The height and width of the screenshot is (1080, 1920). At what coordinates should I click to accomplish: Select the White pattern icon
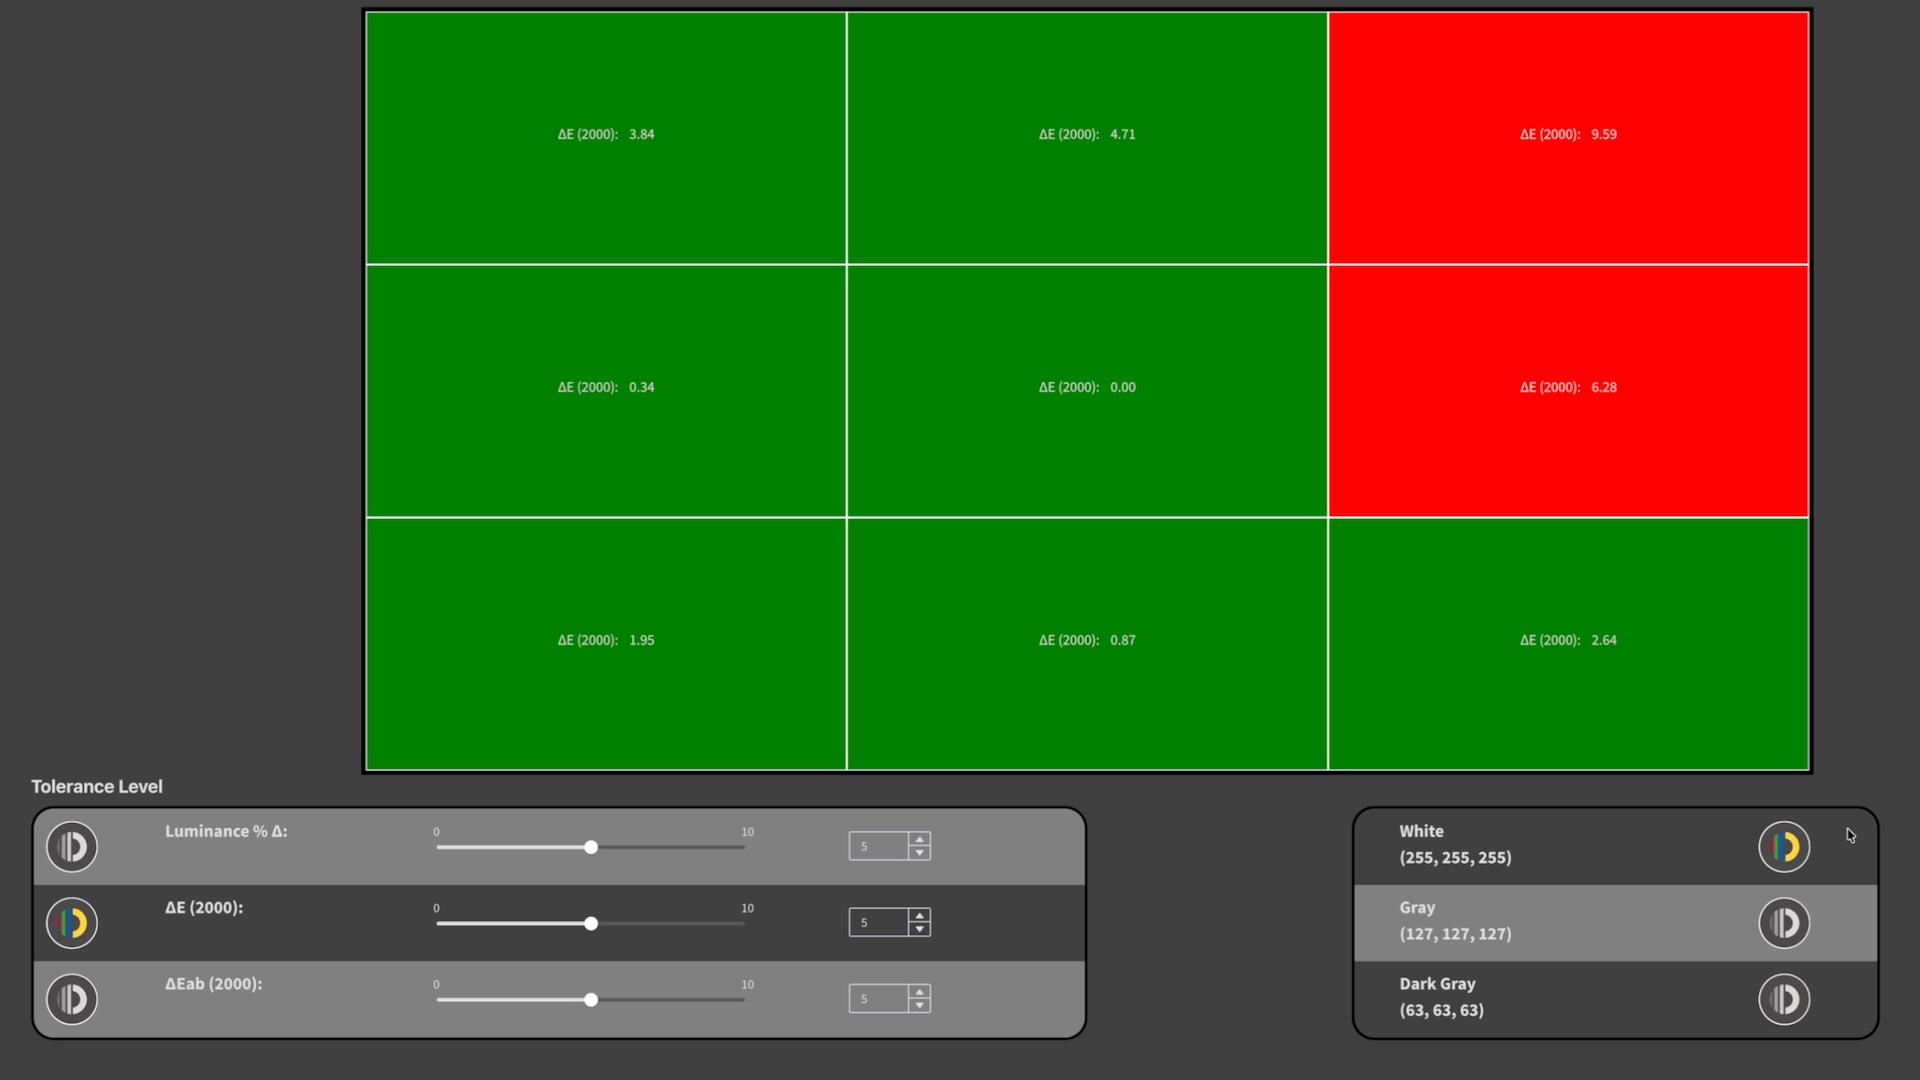coord(1784,847)
